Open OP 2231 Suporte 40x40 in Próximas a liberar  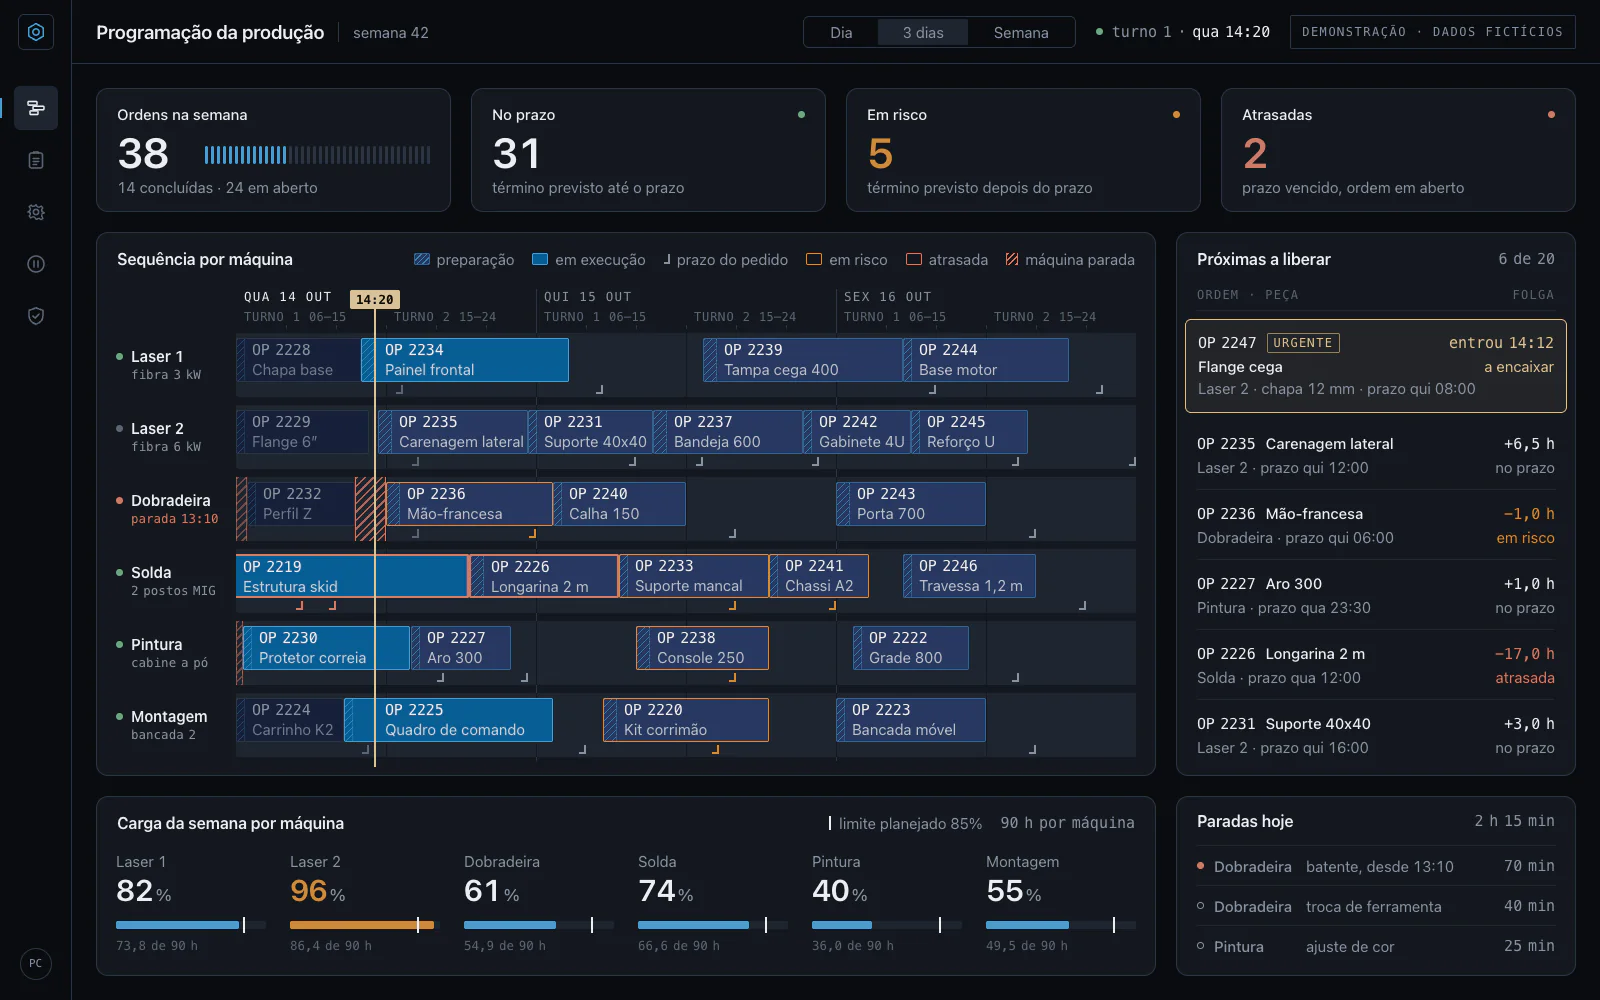tap(1376, 735)
